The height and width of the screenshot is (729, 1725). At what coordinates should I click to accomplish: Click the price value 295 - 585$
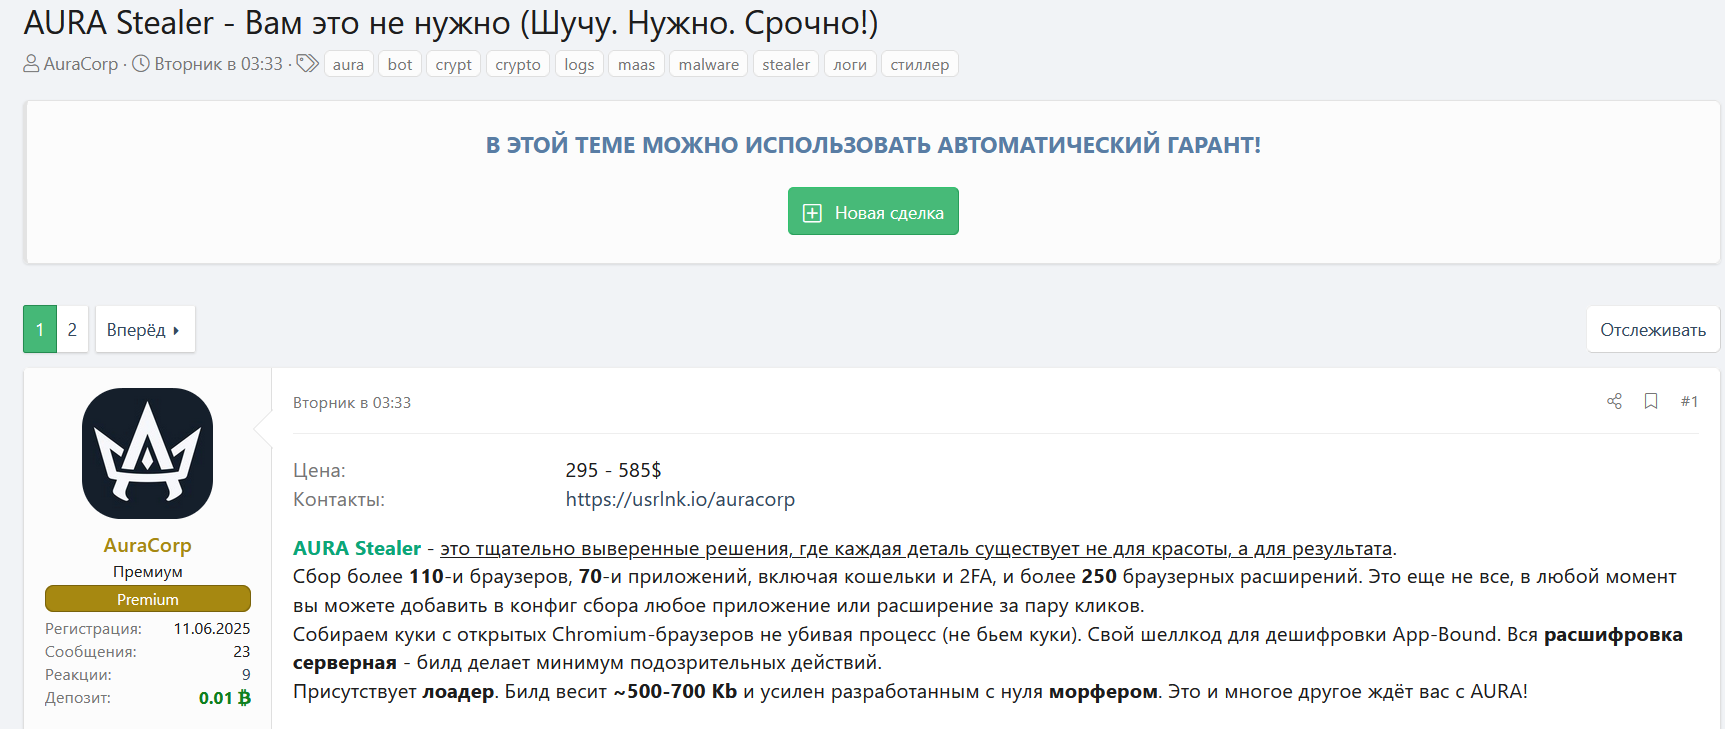pyautogui.click(x=613, y=470)
